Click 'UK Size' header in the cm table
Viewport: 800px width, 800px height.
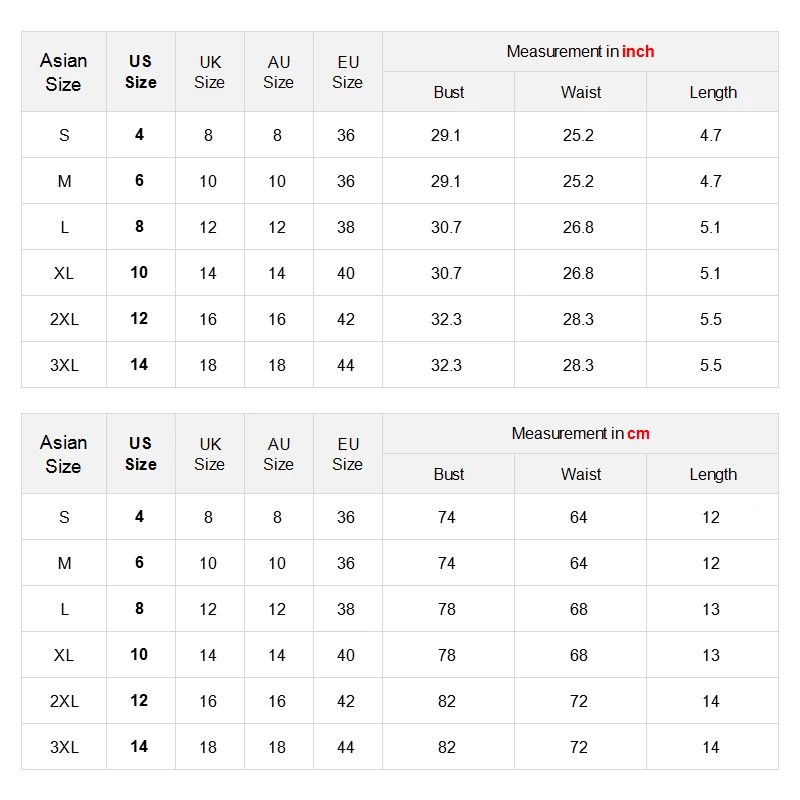pos(210,454)
